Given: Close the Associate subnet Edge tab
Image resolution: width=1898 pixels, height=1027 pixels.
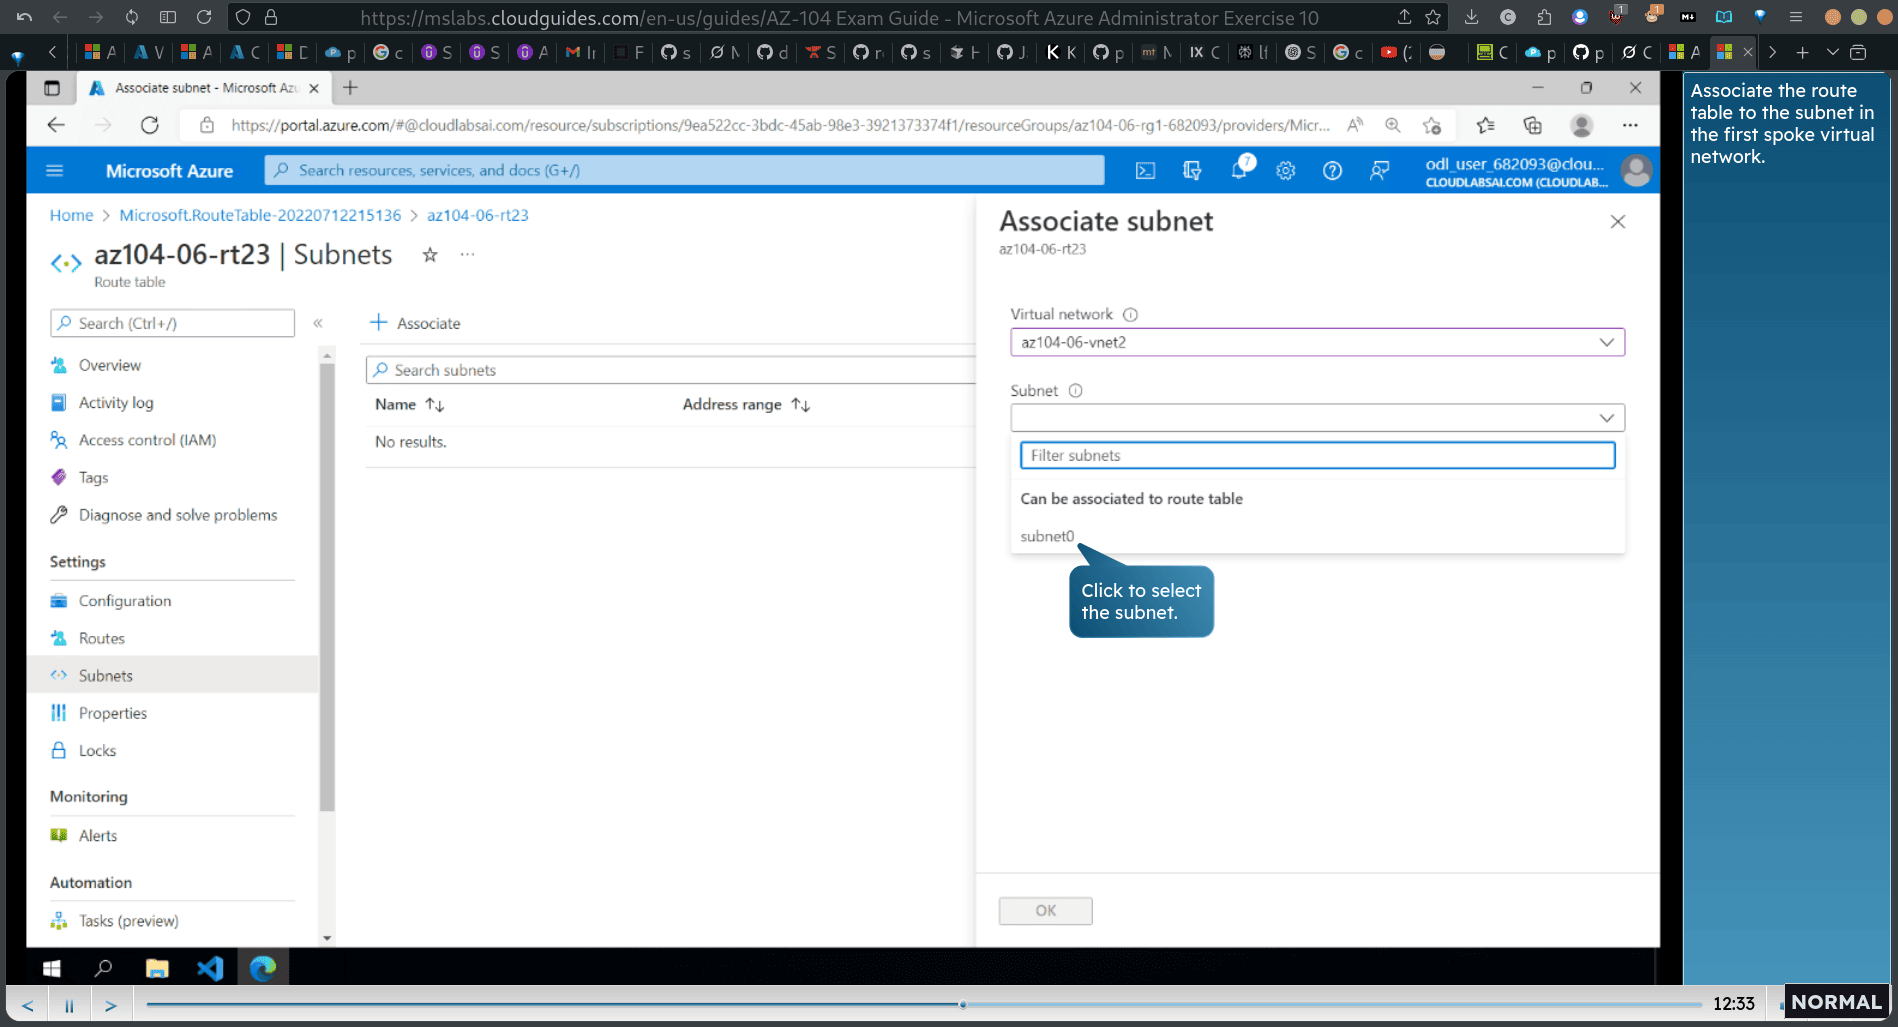Looking at the screenshot, I should (314, 88).
